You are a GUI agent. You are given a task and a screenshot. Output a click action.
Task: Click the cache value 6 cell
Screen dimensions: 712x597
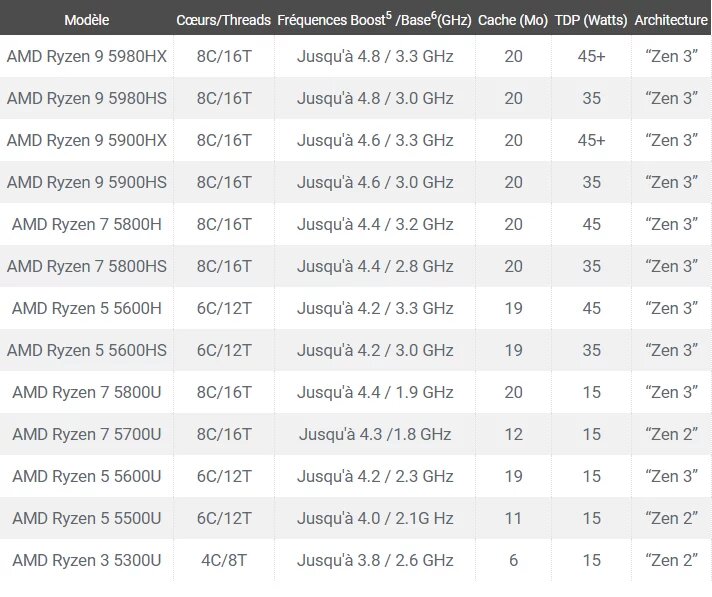tap(514, 560)
